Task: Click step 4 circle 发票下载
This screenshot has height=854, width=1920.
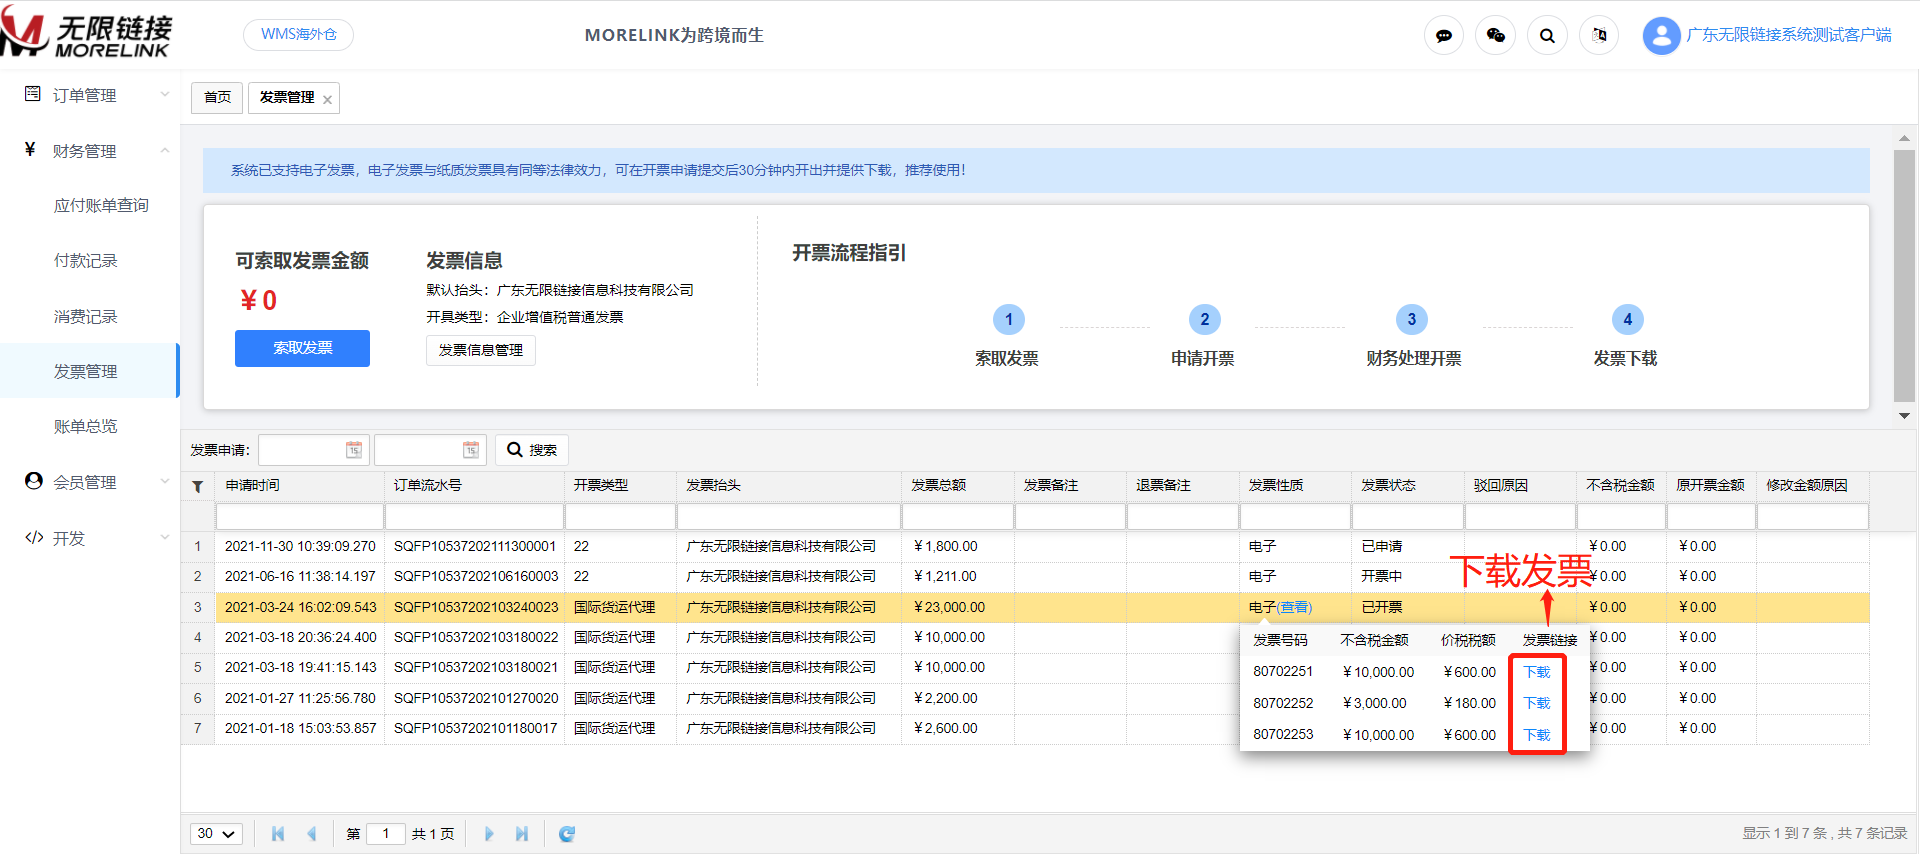Action: point(1628,320)
